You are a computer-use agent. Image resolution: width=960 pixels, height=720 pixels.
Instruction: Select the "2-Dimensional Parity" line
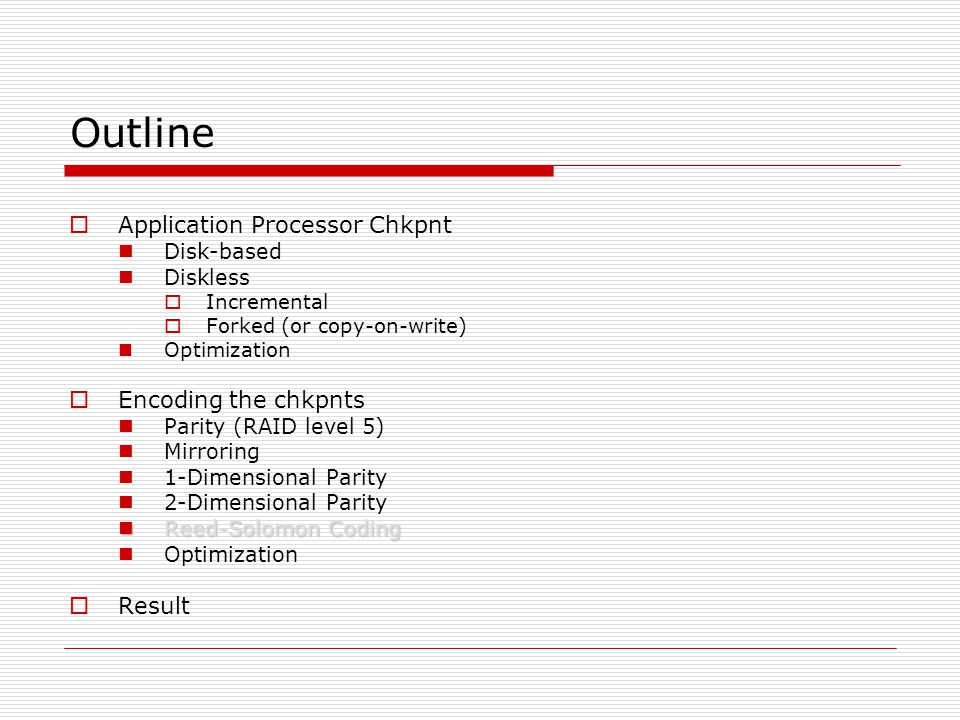click(x=276, y=503)
